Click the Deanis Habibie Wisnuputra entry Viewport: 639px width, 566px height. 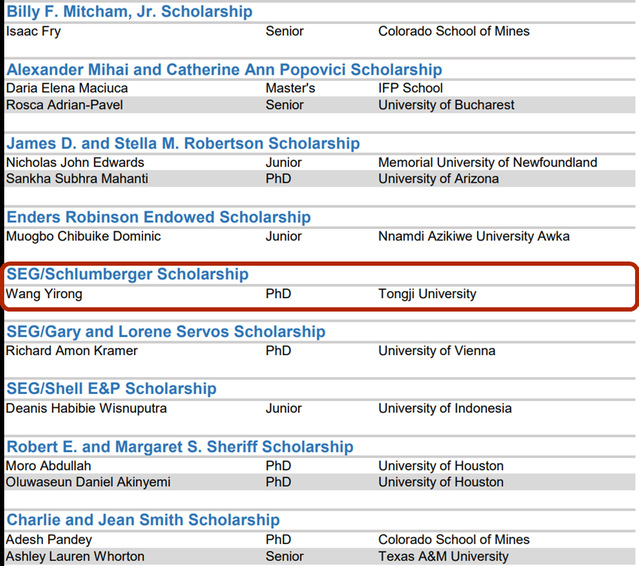[86, 408]
